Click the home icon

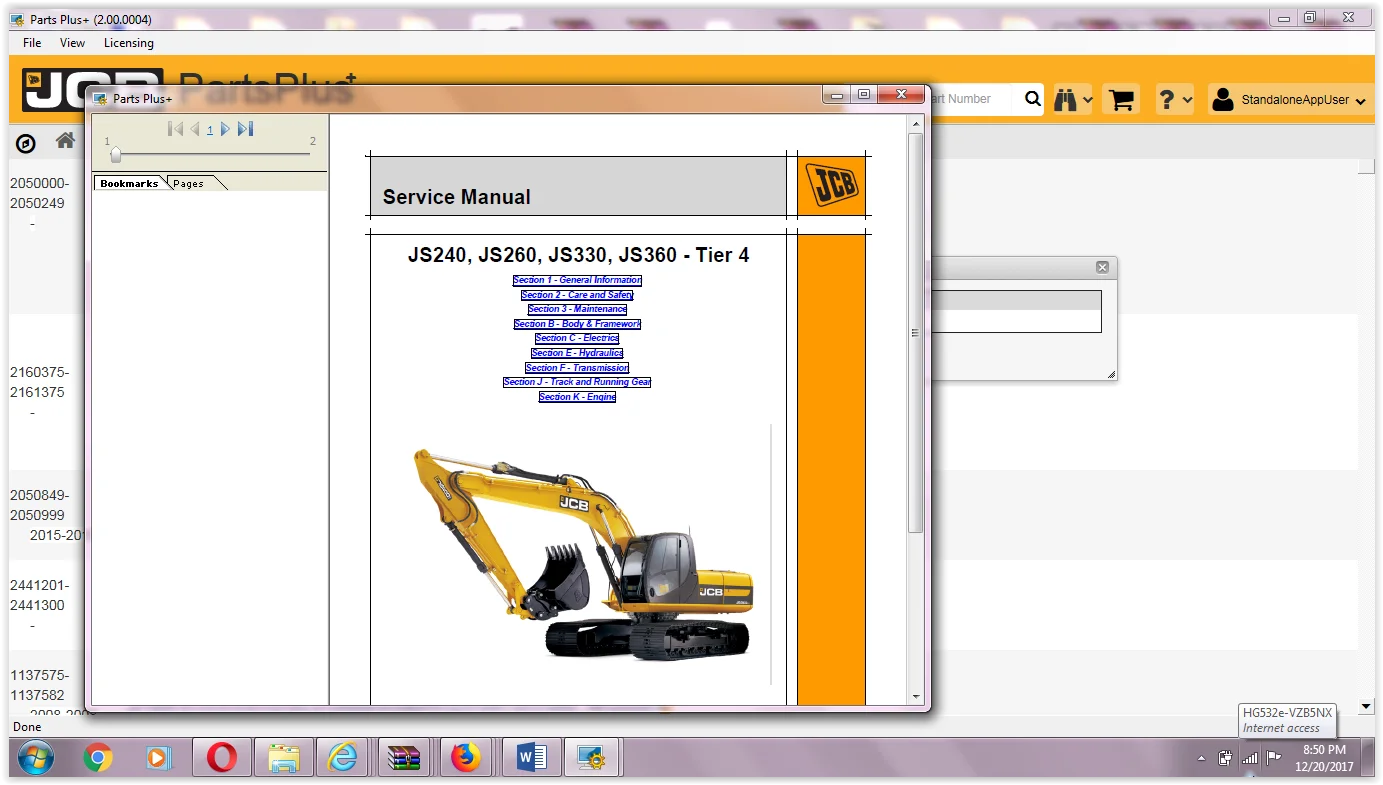tap(66, 141)
